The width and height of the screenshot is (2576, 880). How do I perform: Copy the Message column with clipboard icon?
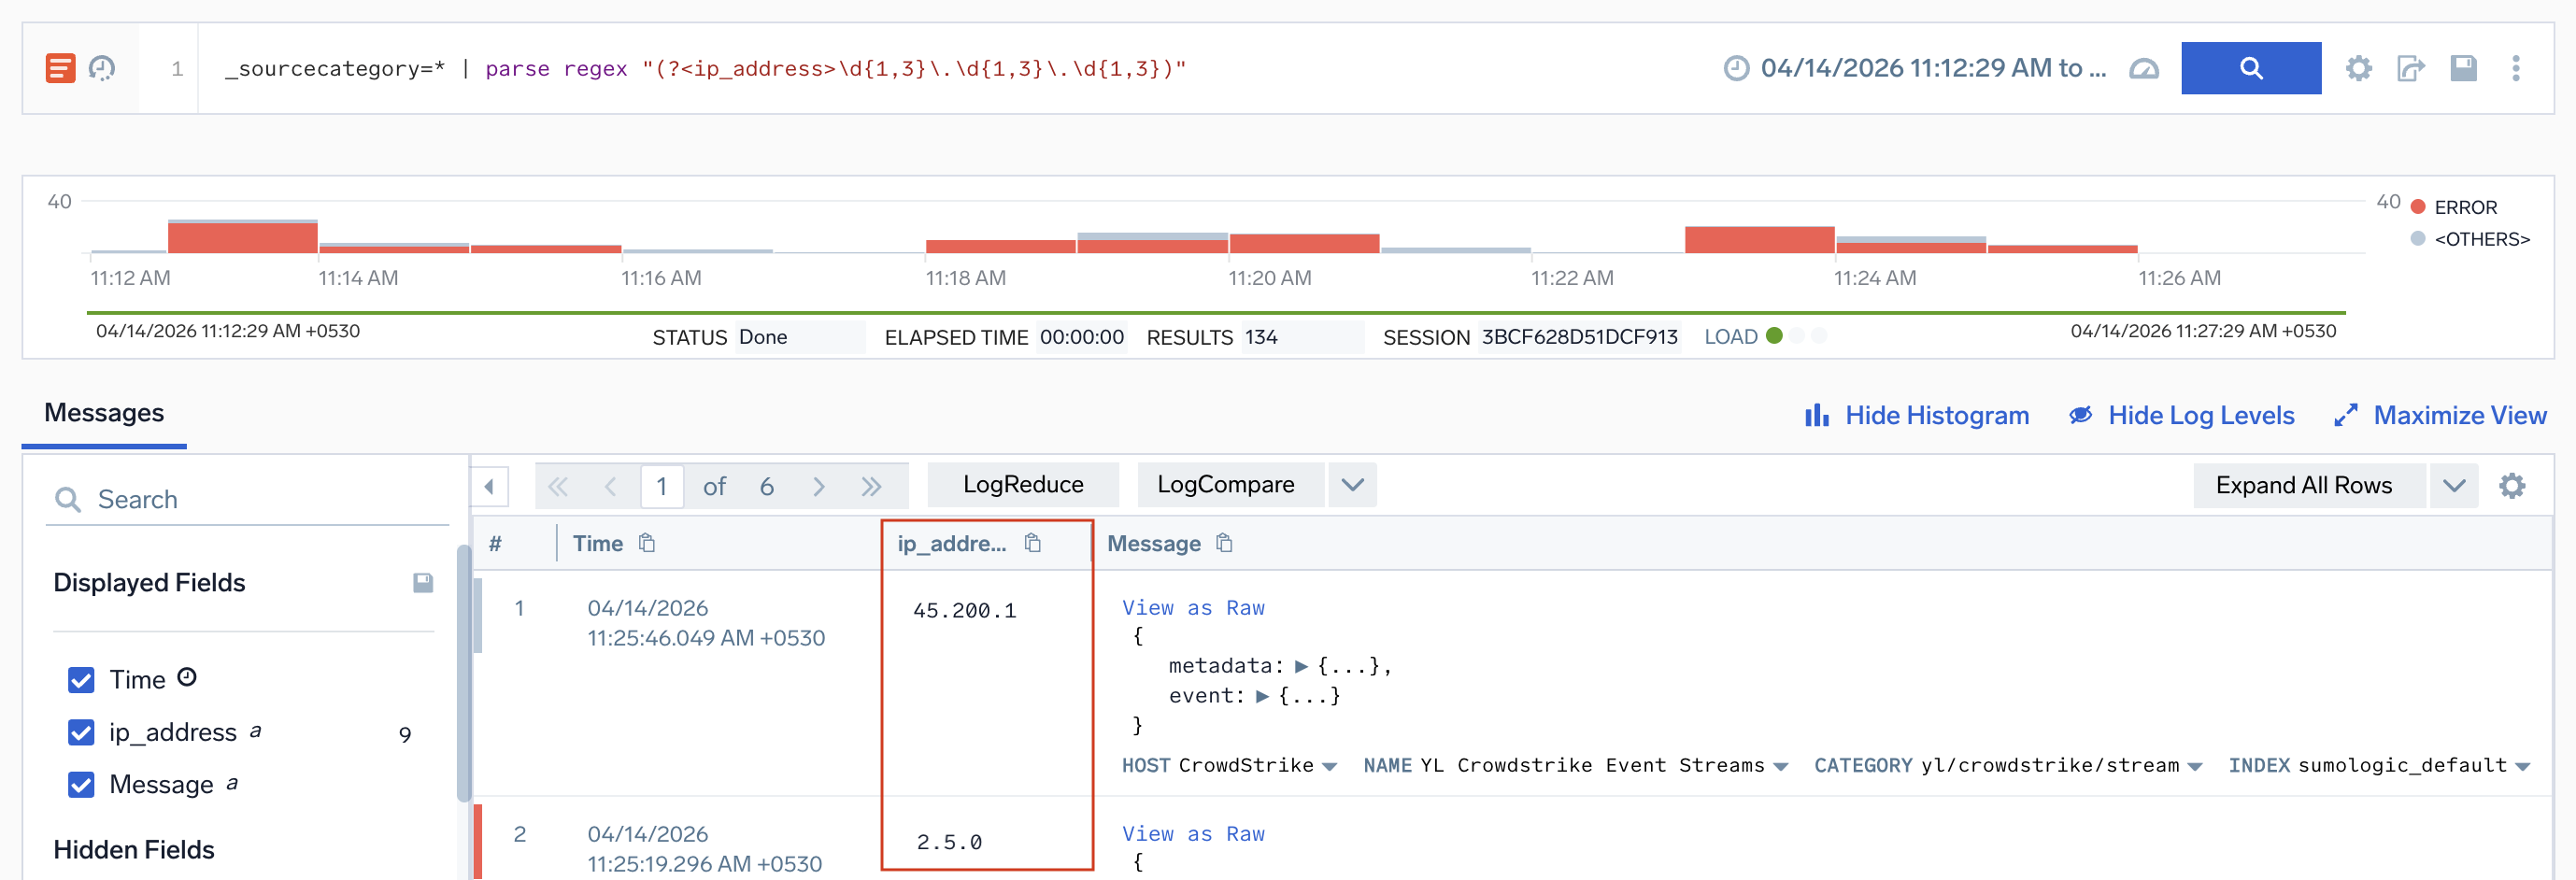pos(1224,543)
